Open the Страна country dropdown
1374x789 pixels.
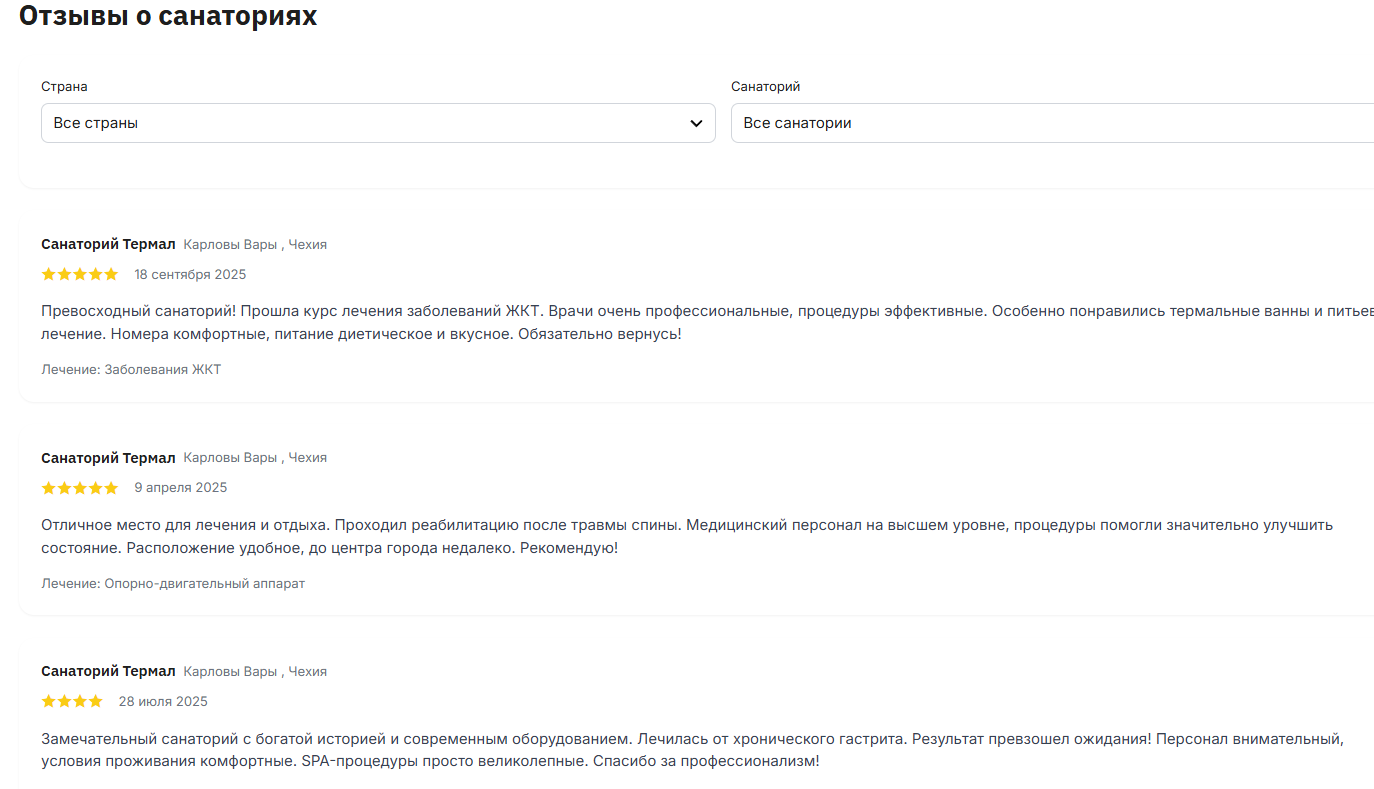tap(378, 123)
